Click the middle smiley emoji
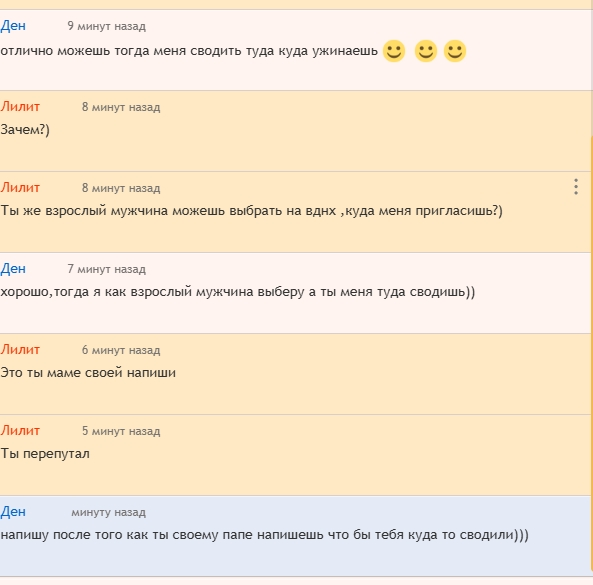 [x=426, y=51]
